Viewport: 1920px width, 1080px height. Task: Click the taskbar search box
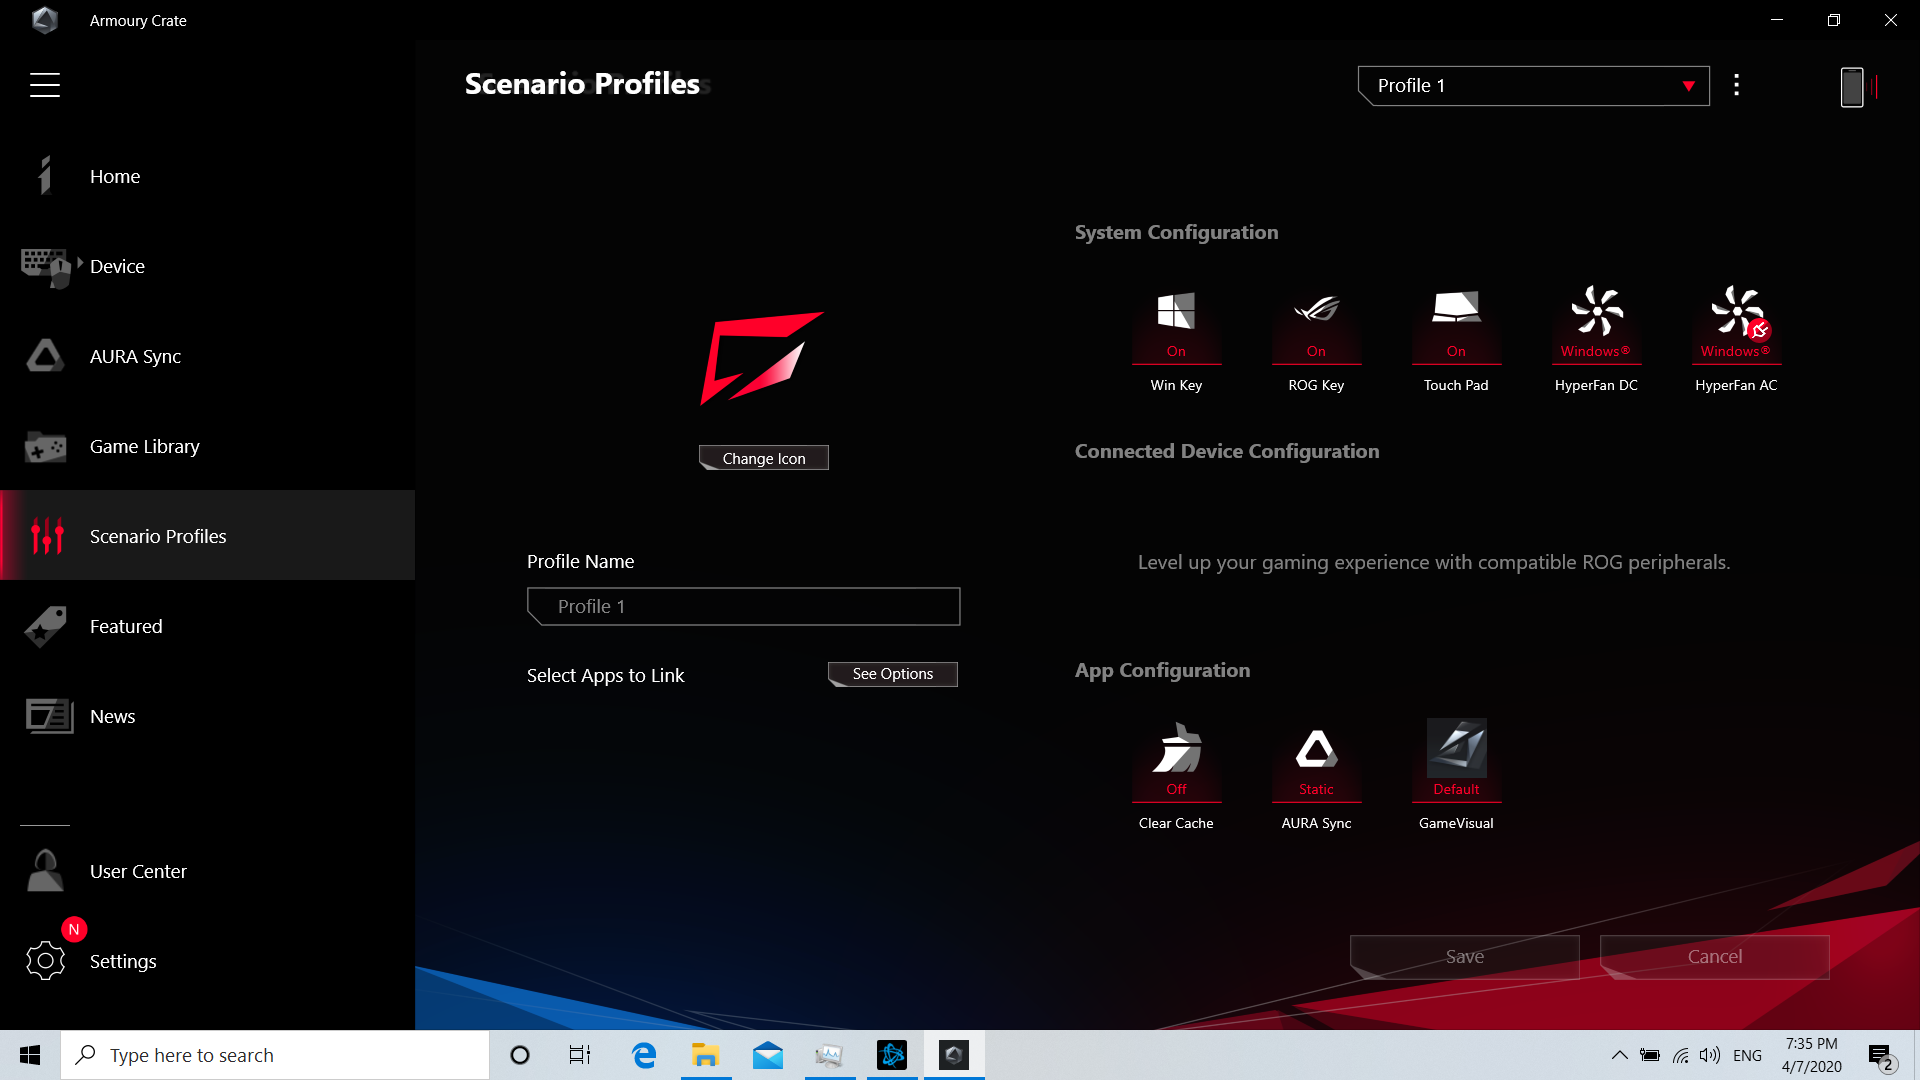(x=275, y=1055)
